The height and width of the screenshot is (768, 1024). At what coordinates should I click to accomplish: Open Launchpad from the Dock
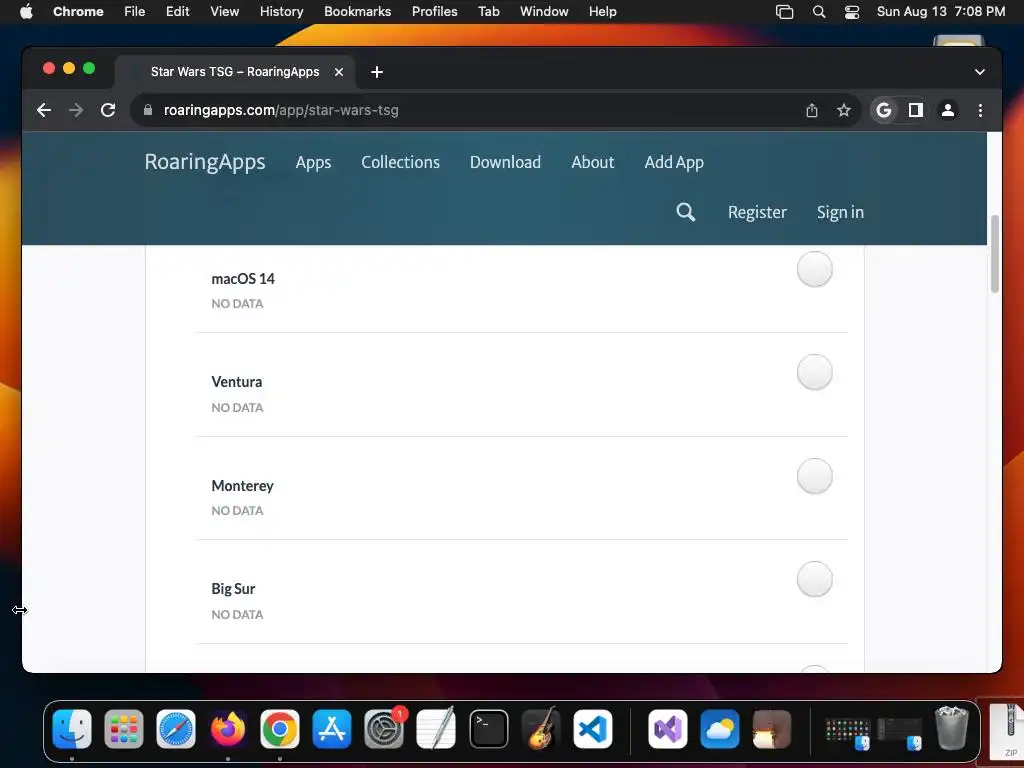click(x=123, y=729)
